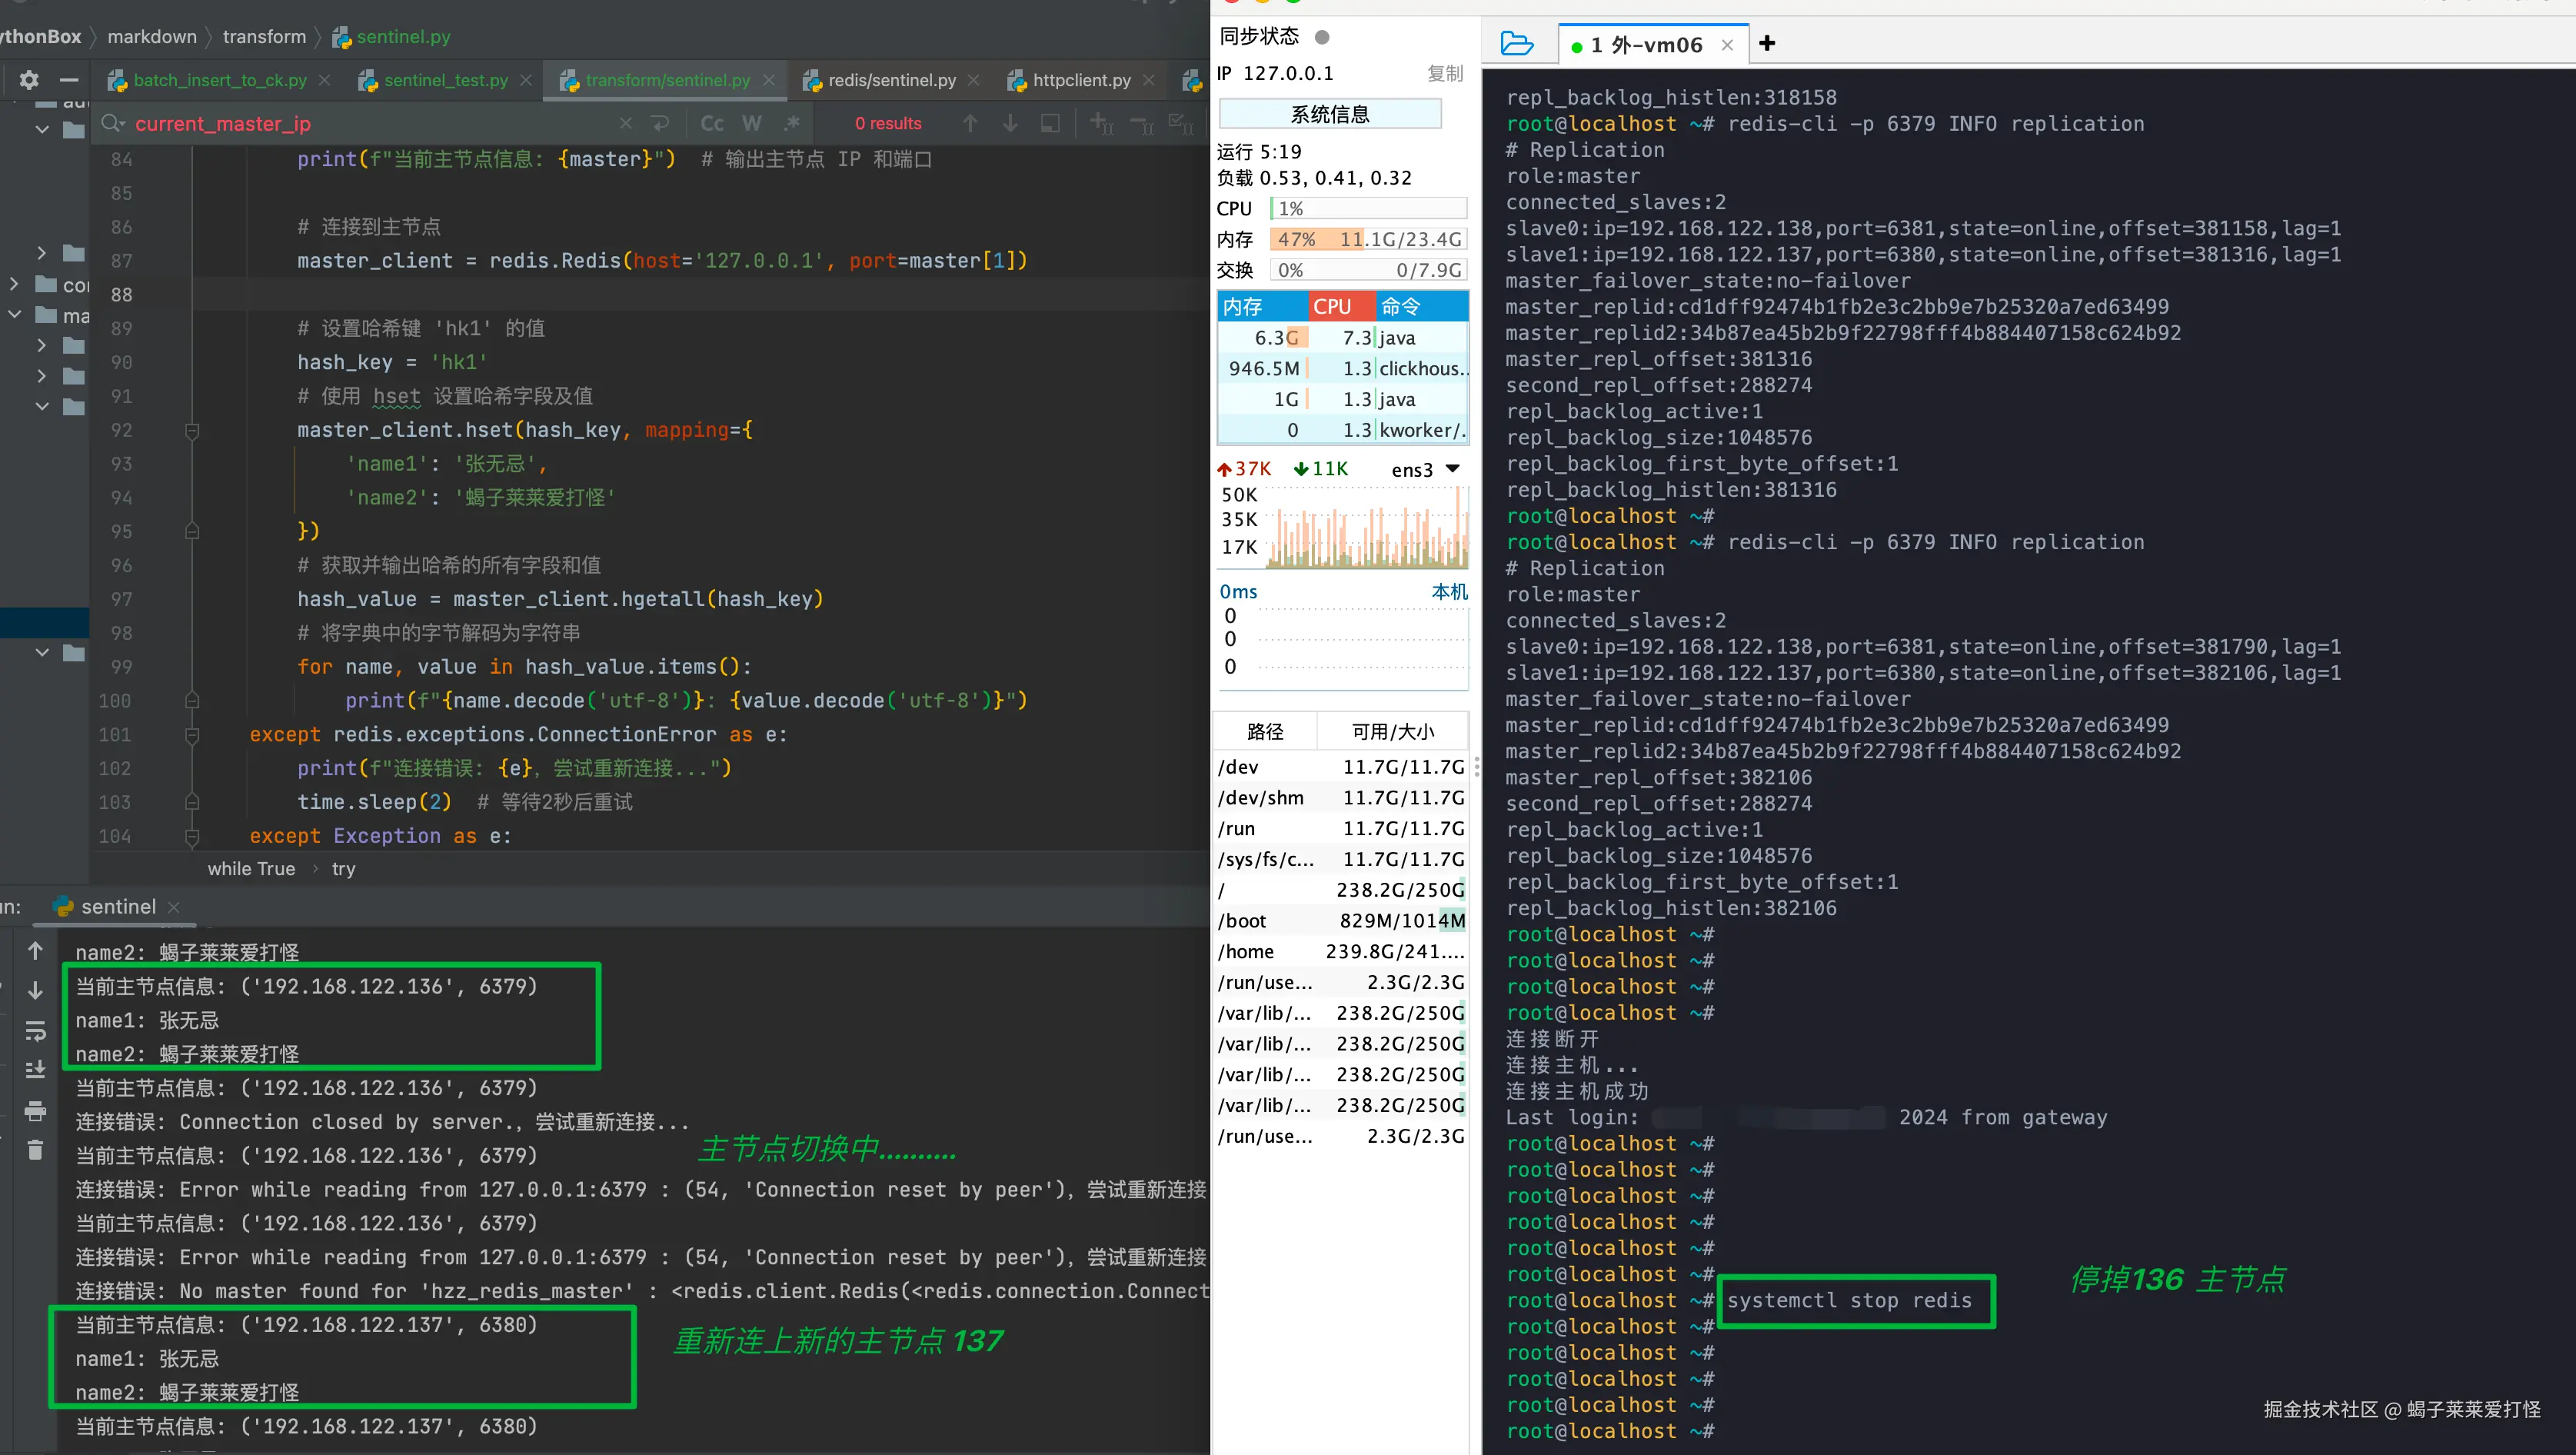The width and height of the screenshot is (2576, 1455).
Task: Click the print icon in Run panel
Action: coord(35,1111)
